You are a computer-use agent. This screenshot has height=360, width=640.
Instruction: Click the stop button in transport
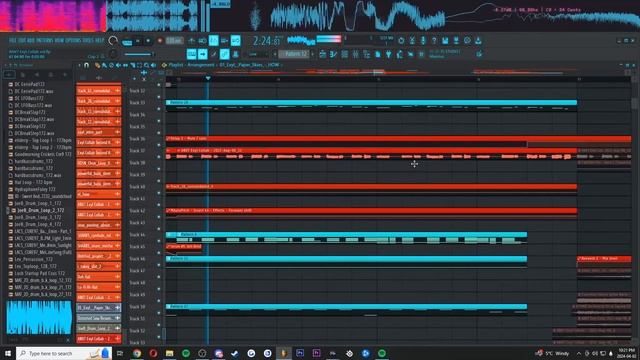click(x=148, y=41)
